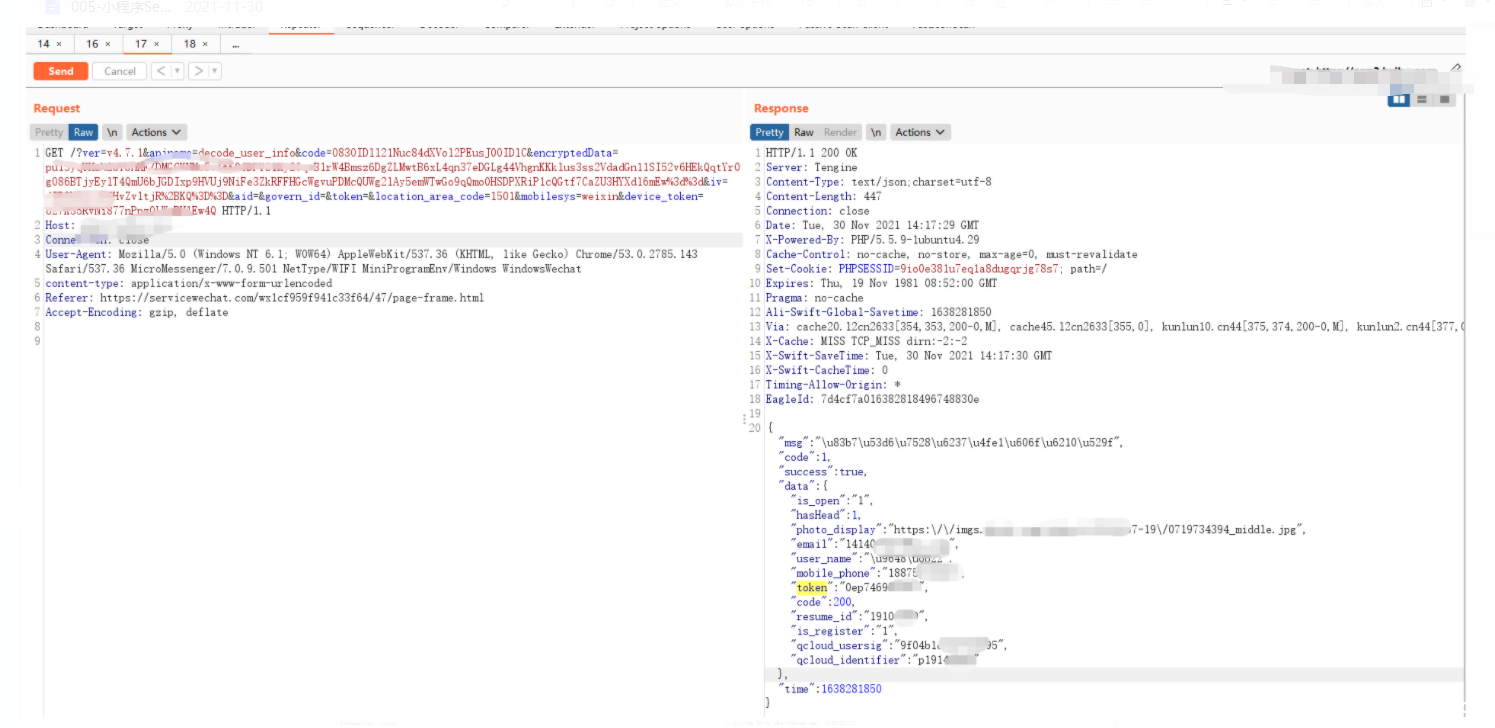1495x728 pixels.
Task: Close Repeater tab 16
Action: 108,44
